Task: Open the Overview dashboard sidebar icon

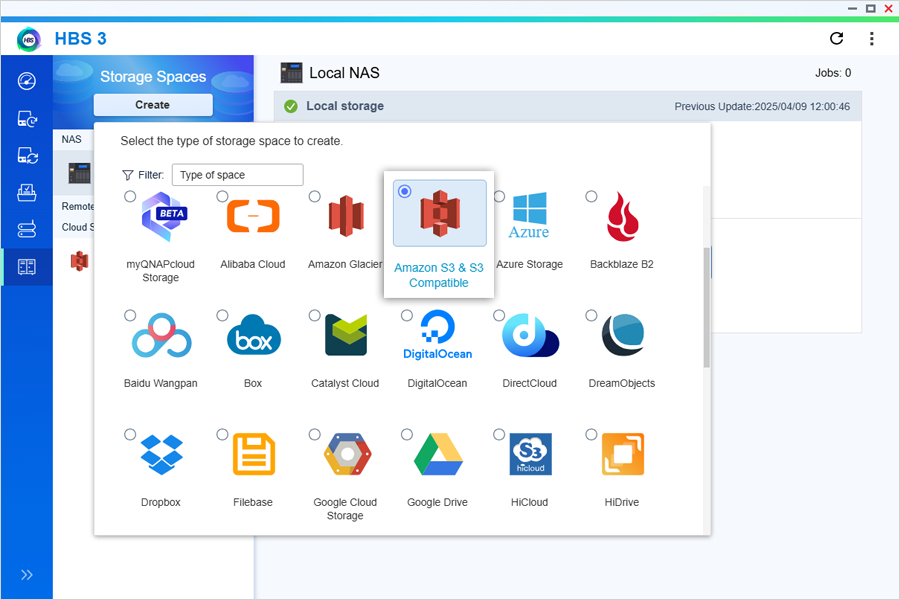Action: click(26, 81)
